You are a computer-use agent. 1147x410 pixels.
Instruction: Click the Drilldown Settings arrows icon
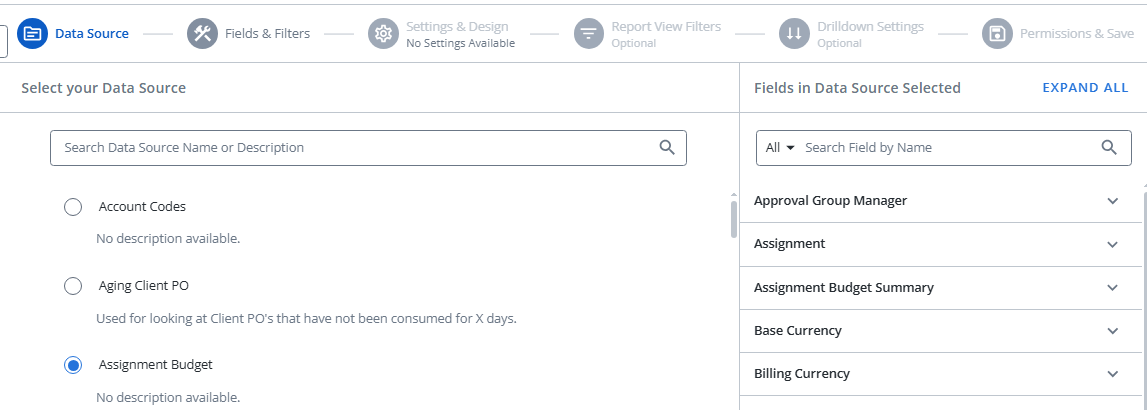pyautogui.click(x=794, y=34)
